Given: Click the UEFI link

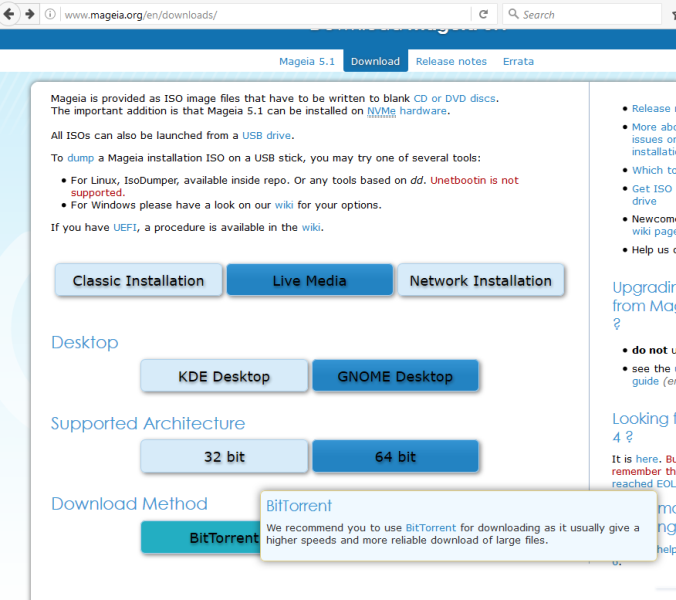Looking at the screenshot, I should tap(125, 227).
